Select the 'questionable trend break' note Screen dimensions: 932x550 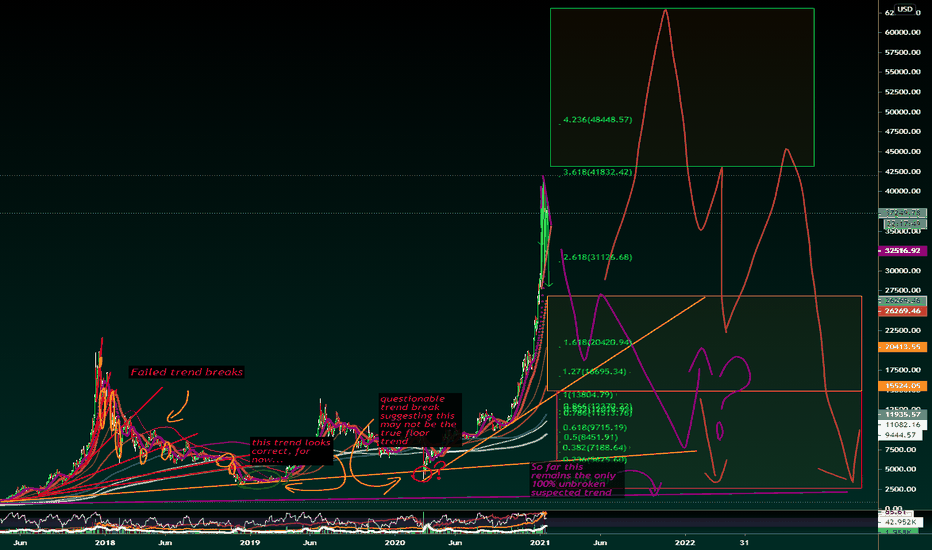point(420,420)
